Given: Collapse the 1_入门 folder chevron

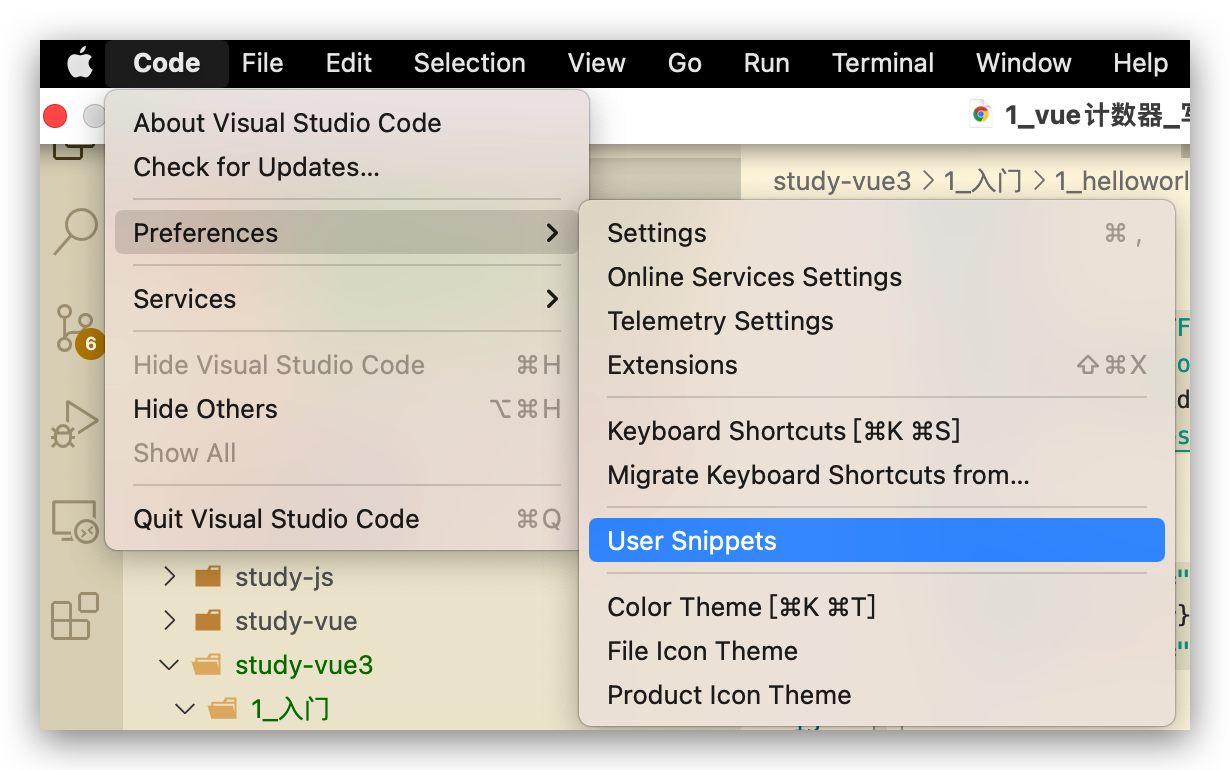Looking at the screenshot, I should pos(185,709).
